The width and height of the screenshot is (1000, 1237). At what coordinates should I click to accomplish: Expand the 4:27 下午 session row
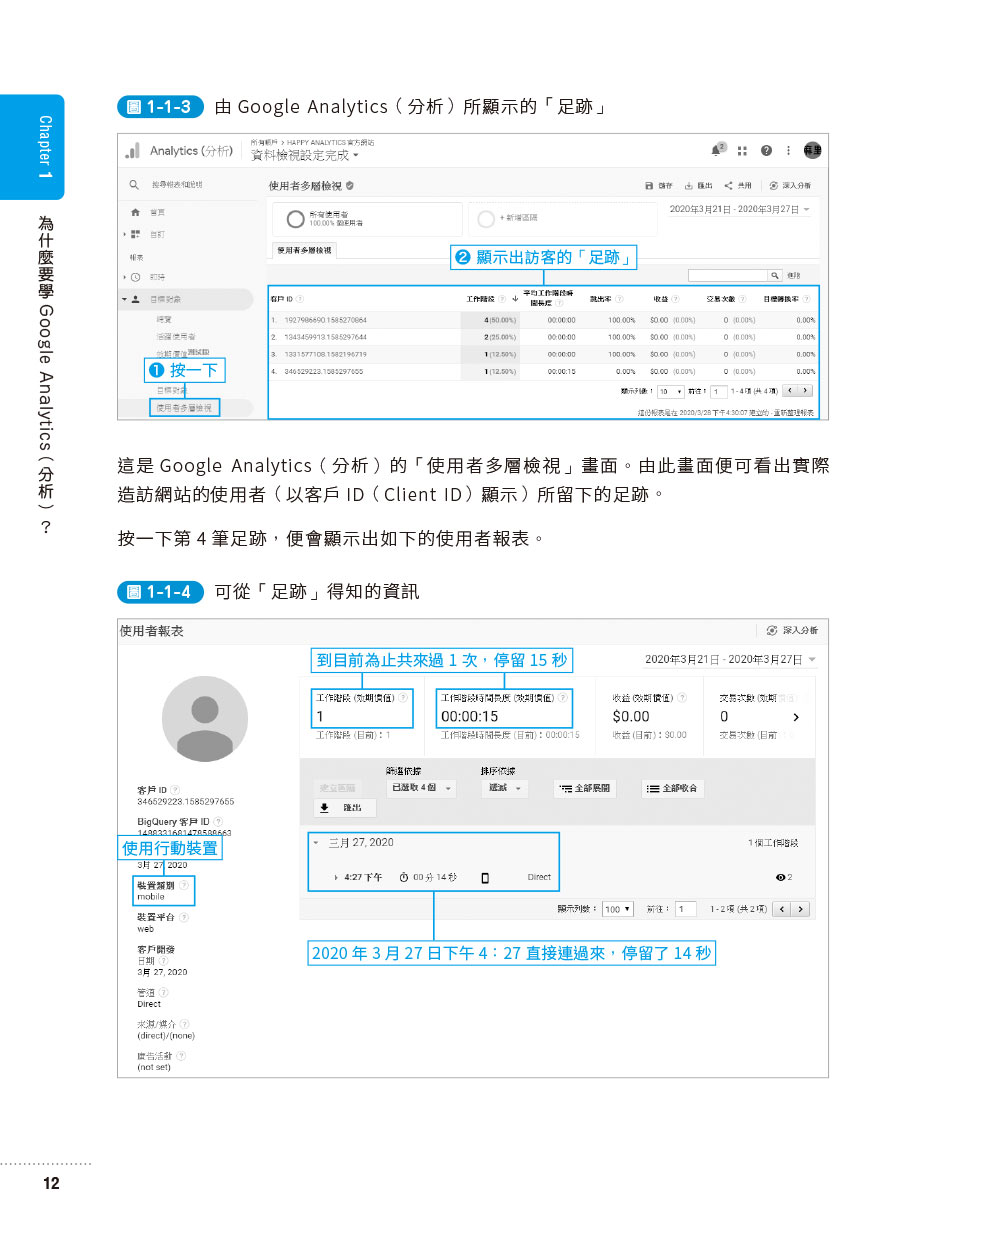[336, 877]
